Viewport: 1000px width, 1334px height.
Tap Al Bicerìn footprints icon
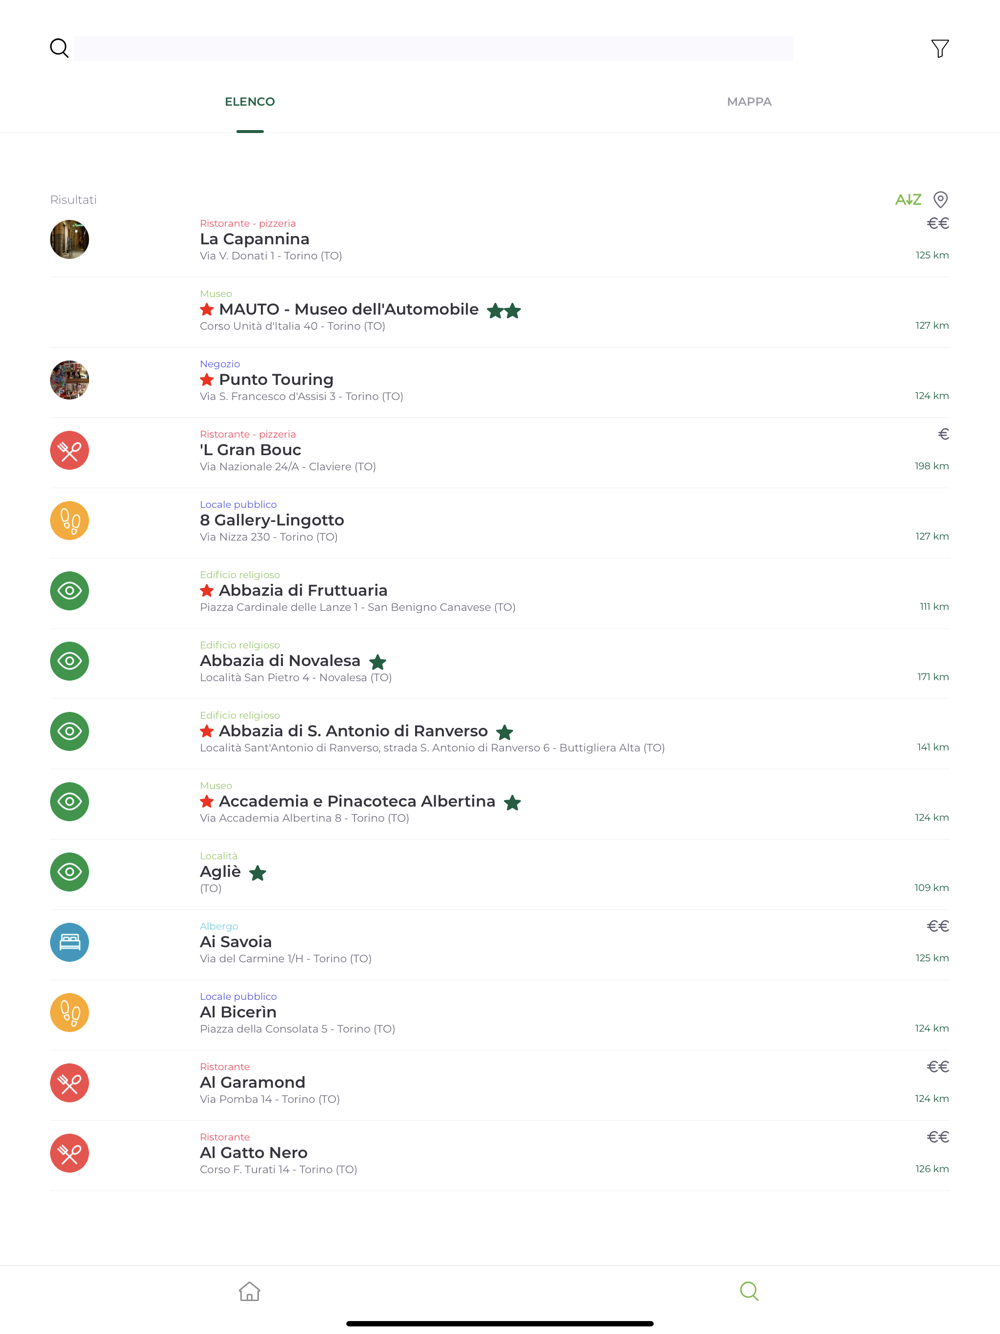tap(70, 1012)
